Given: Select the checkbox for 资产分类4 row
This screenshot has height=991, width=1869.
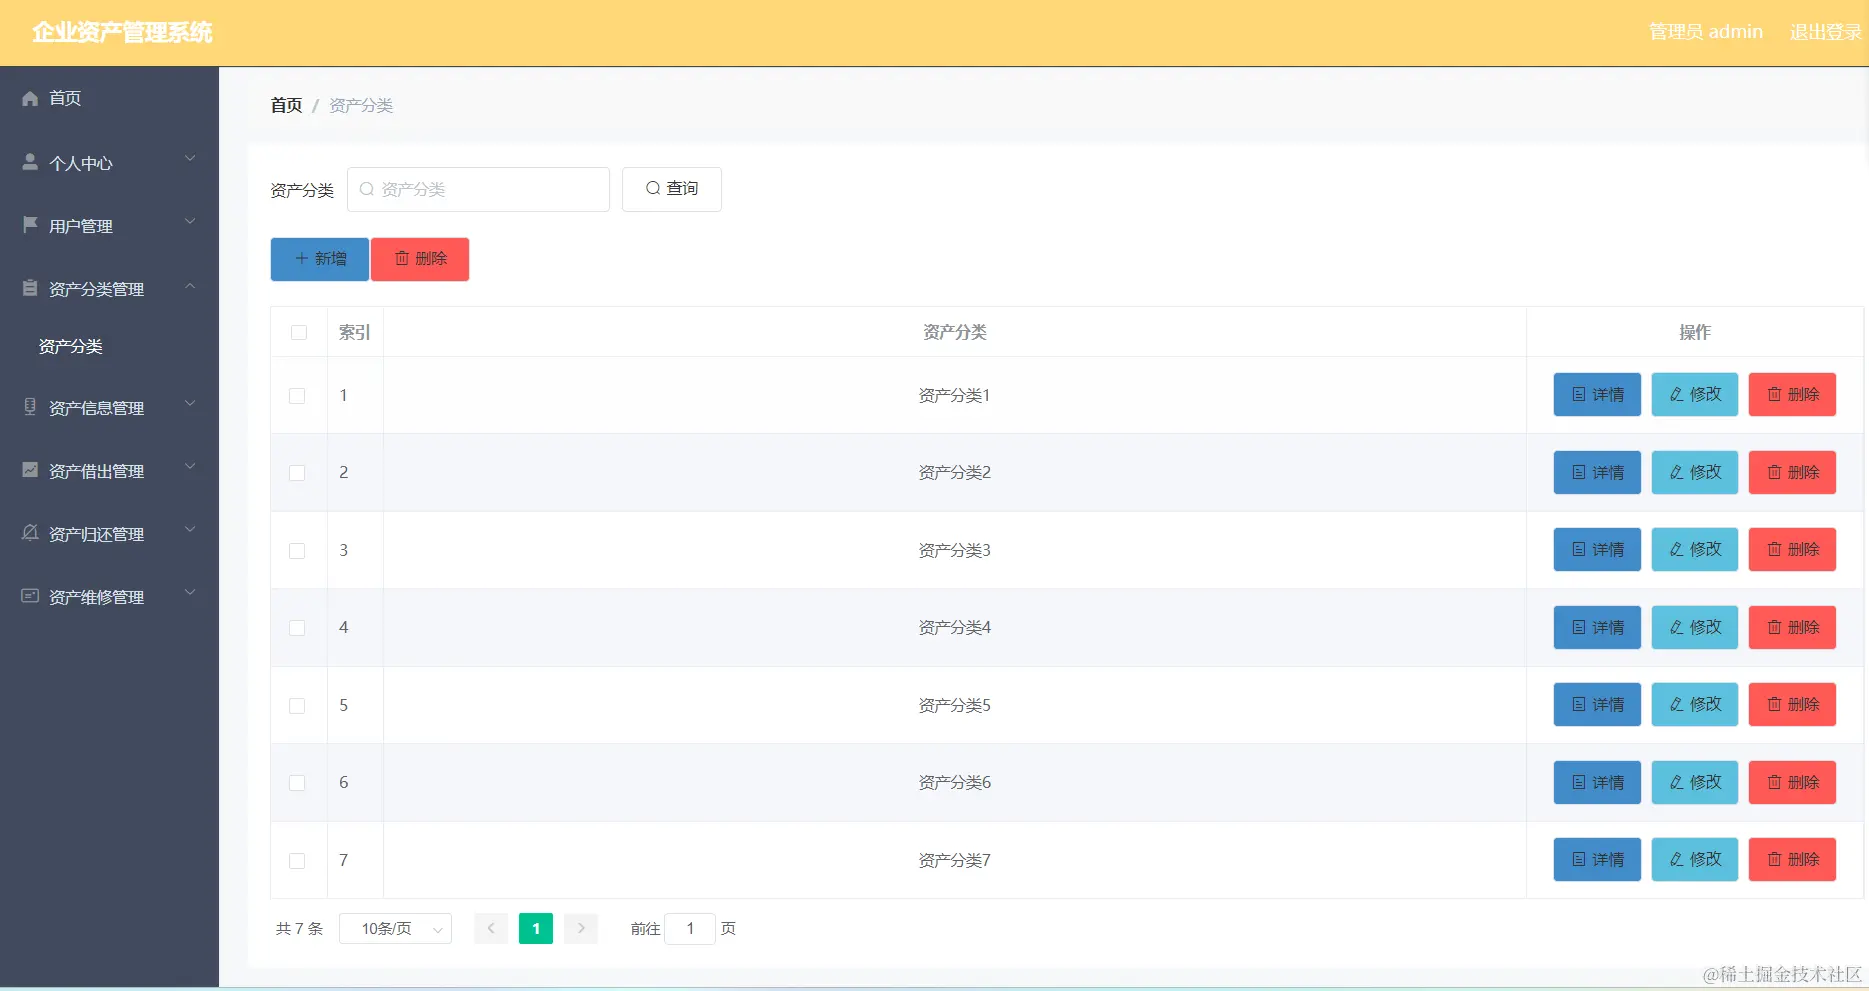Looking at the screenshot, I should coord(297,628).
